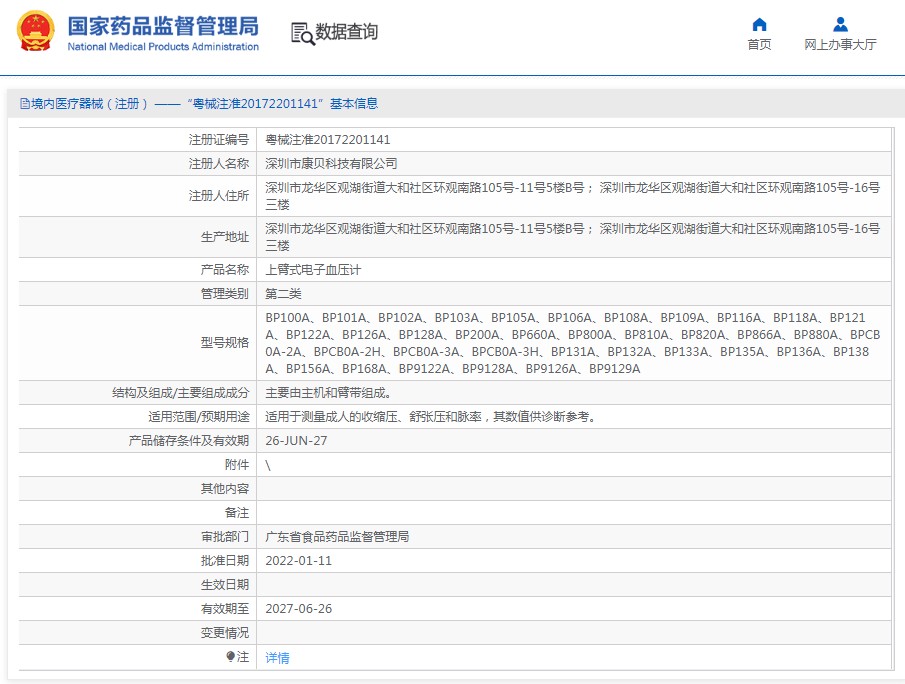Open the 详情 link in the last row

pyautogui.click(x=277, y=658)
